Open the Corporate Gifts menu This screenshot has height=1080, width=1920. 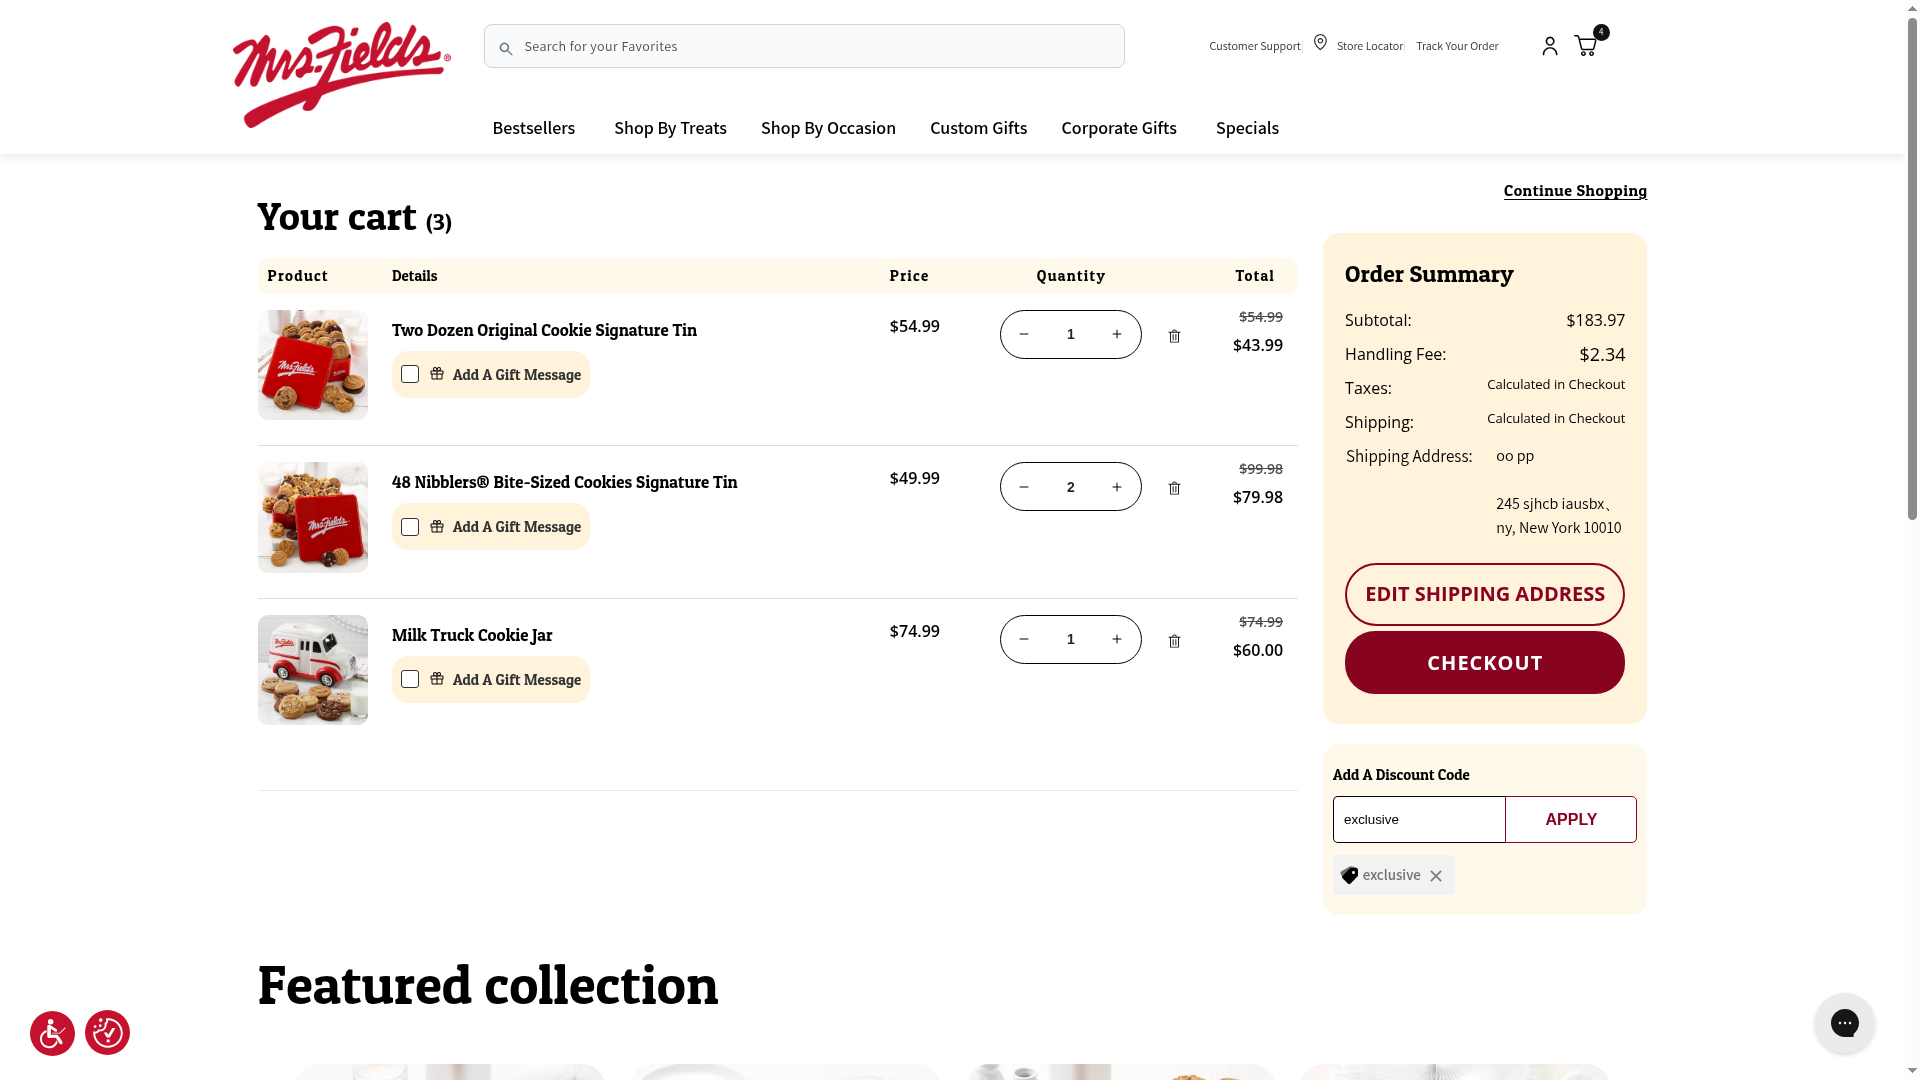1118,128
